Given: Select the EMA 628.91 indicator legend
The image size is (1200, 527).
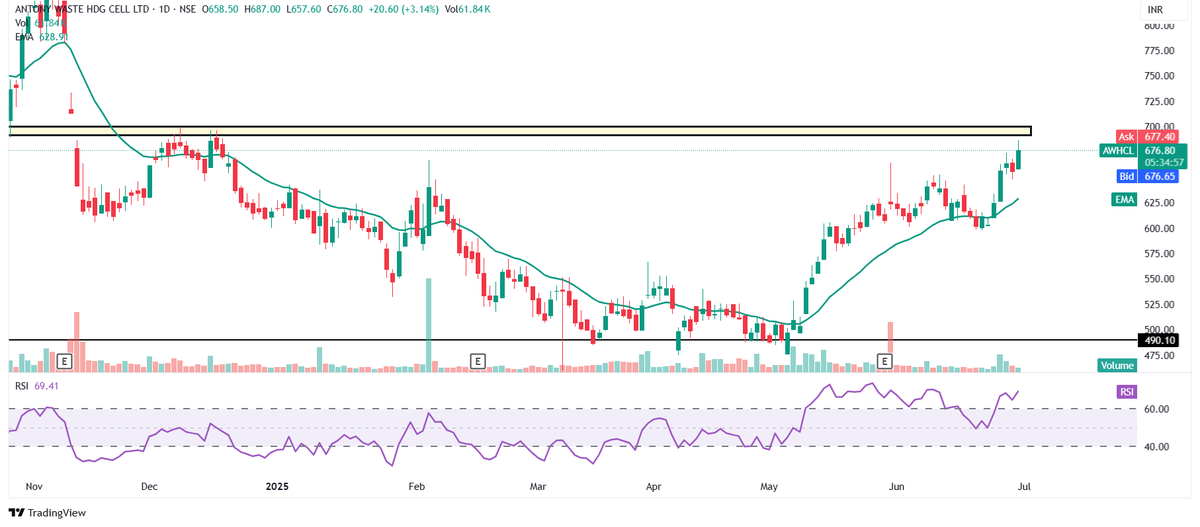Looking at the screenshot, I should 41,36.
